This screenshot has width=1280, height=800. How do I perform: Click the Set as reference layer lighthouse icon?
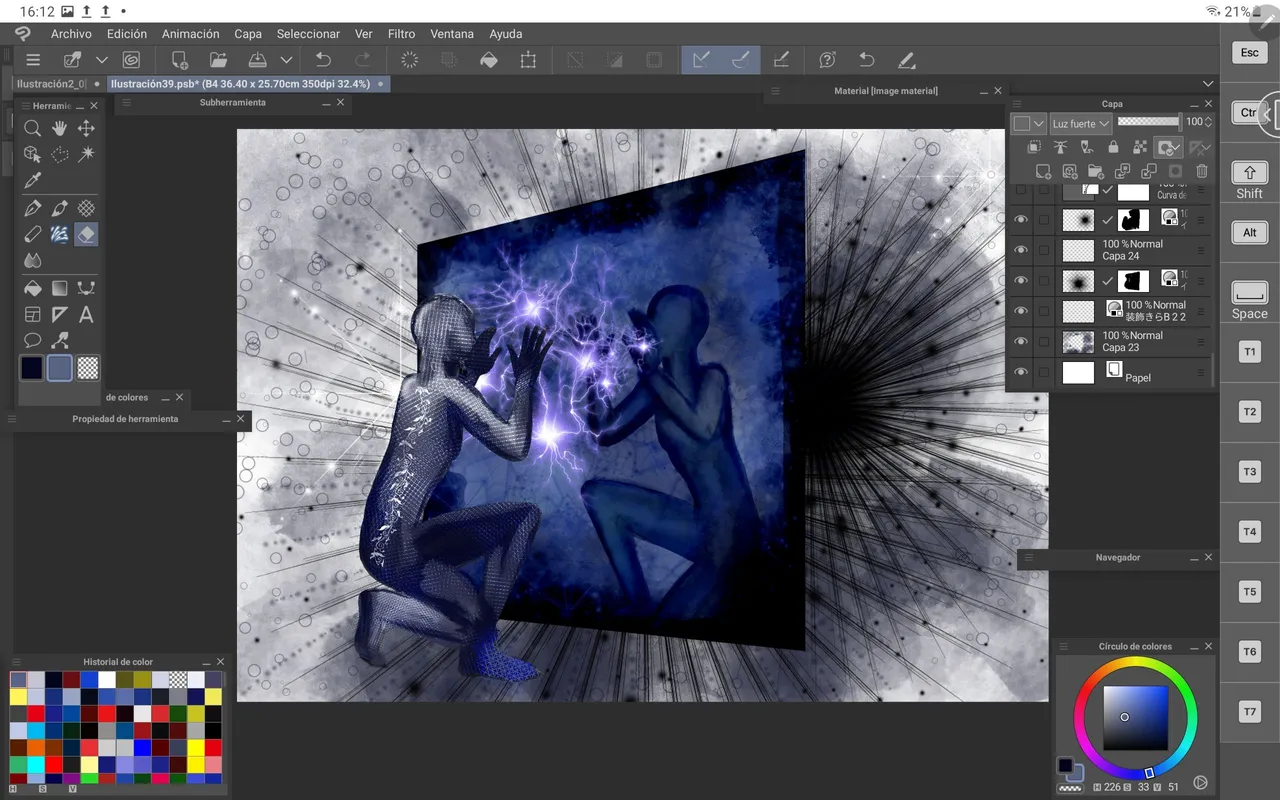(1060, 148)
